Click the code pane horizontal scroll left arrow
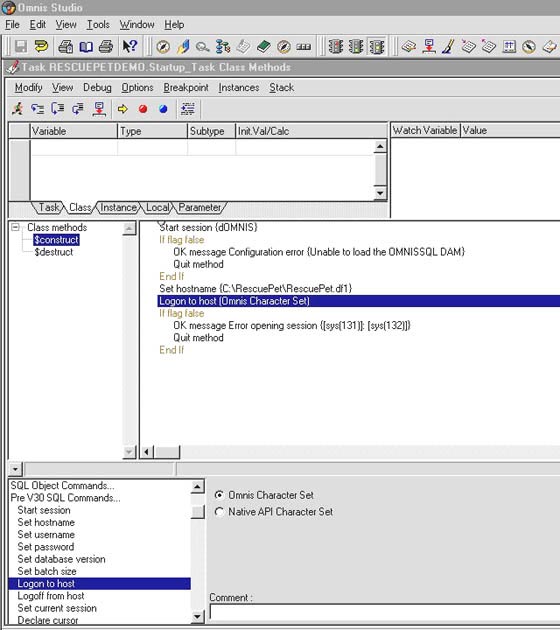The height and width of the screenshot is (630, 560). point(147,452)
